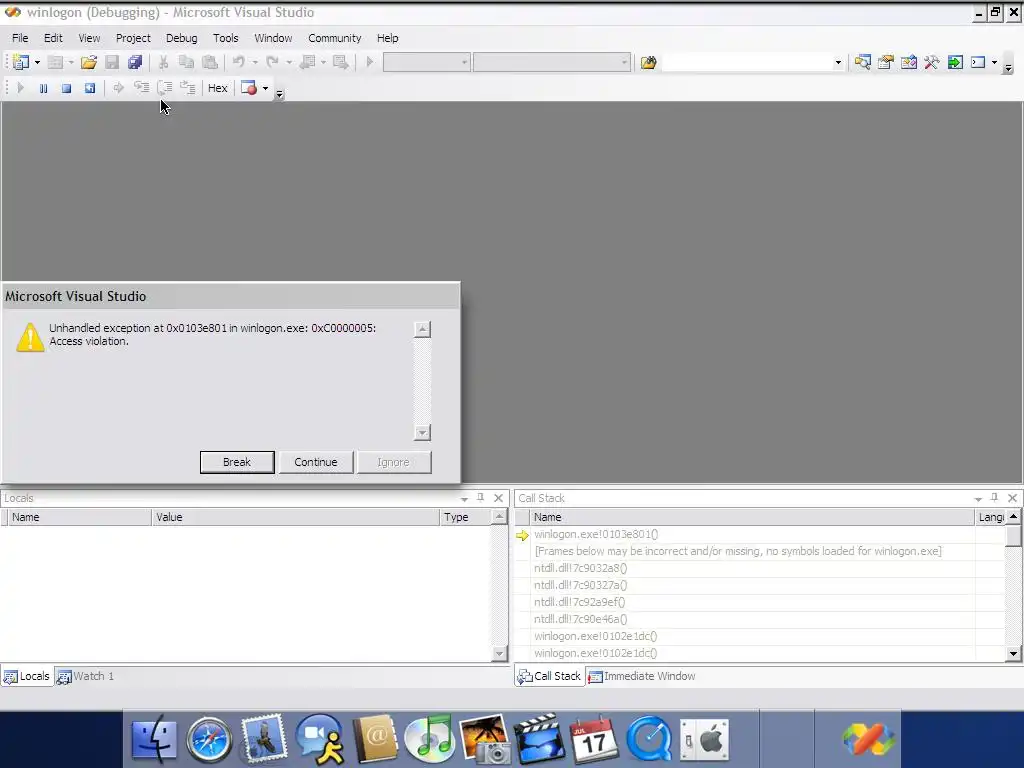The image size is (1024, 768).
Task: Click the Break button in exception dialog
Action: click(237, 462)
